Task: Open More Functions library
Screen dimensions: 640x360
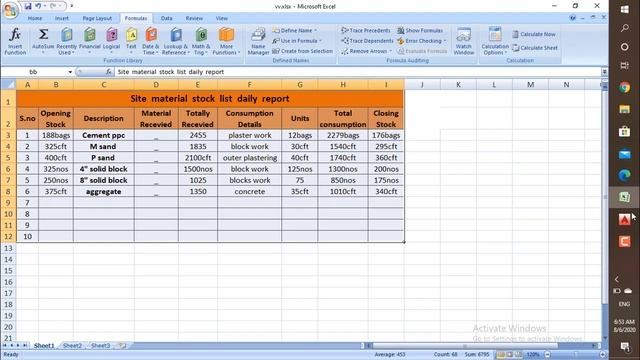Action: (226, 41)
